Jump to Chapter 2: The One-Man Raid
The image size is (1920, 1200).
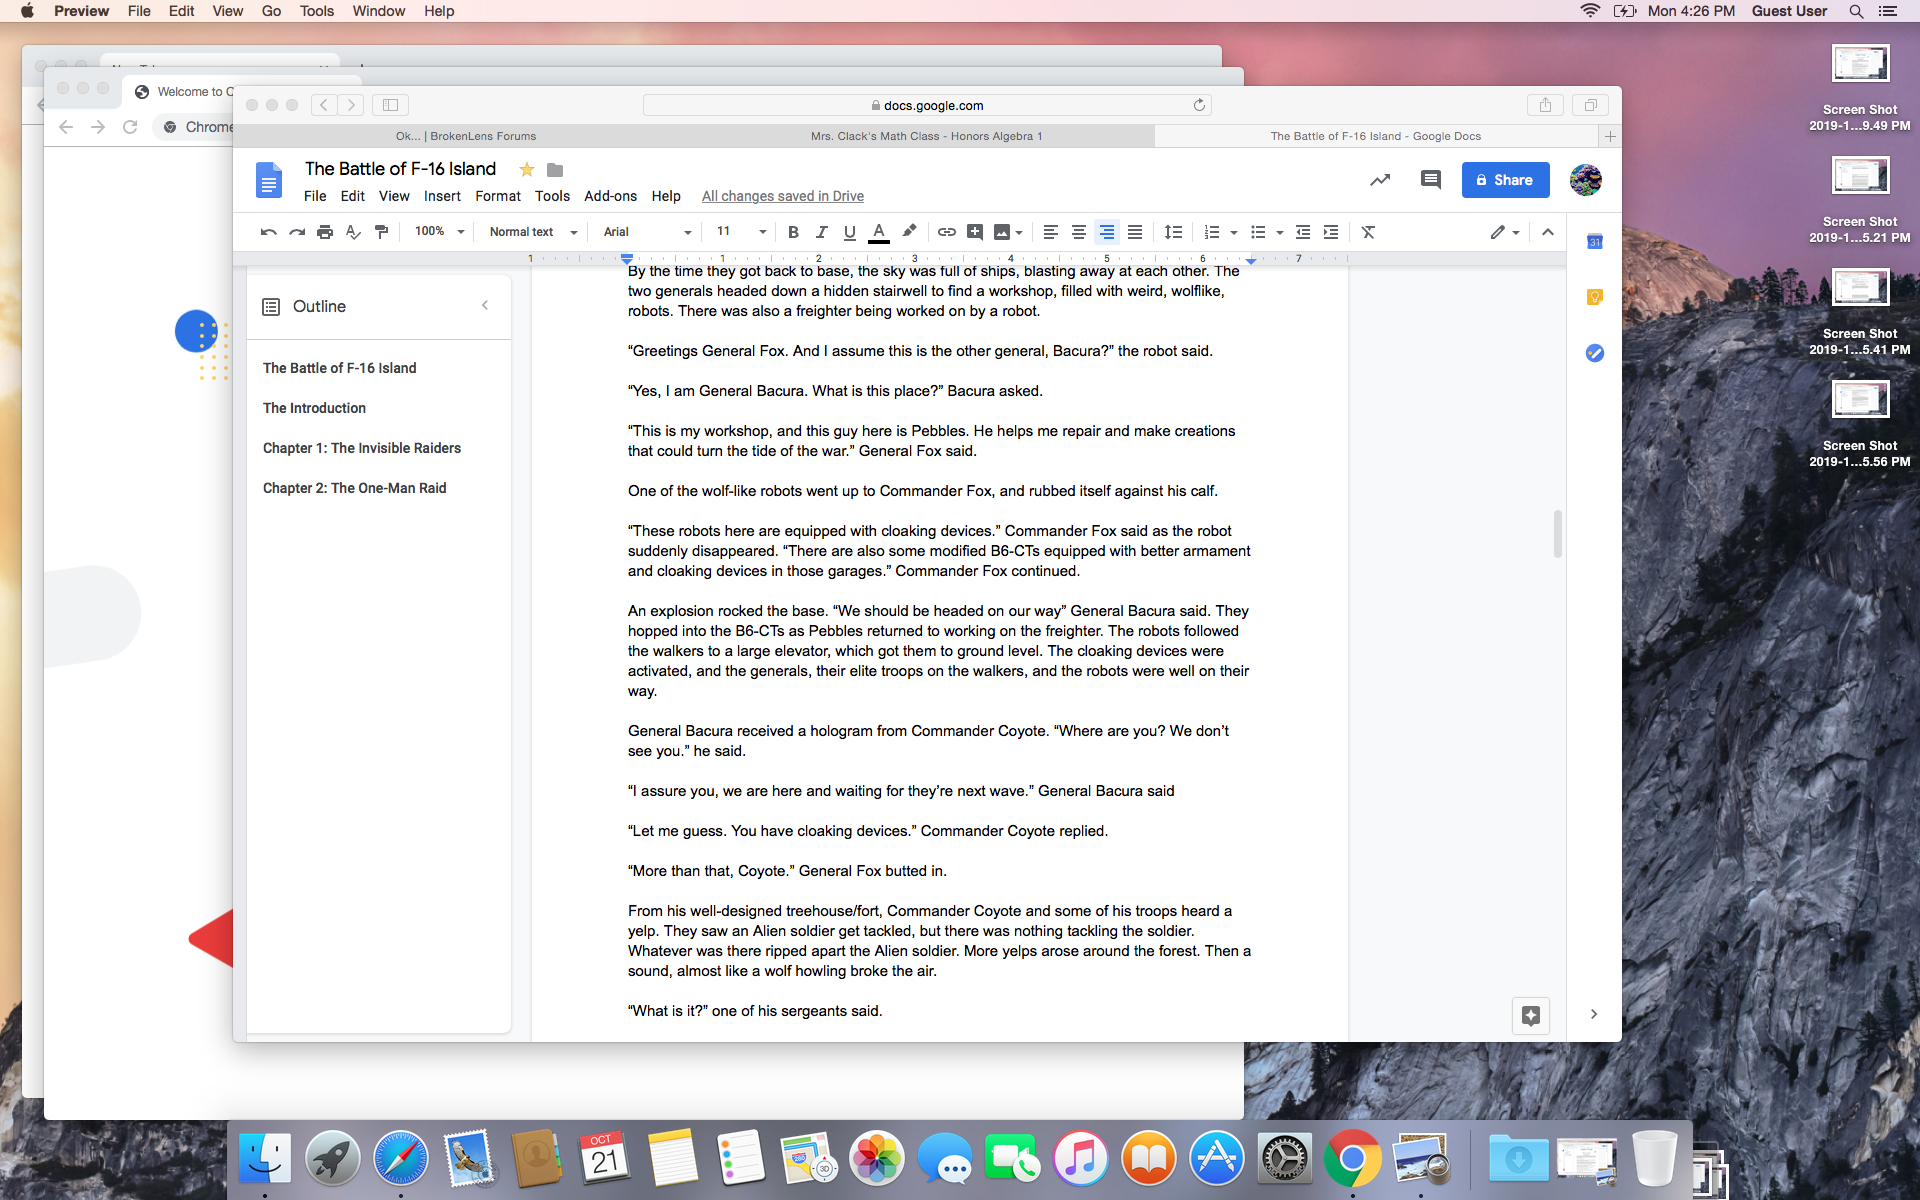point(355,488)
